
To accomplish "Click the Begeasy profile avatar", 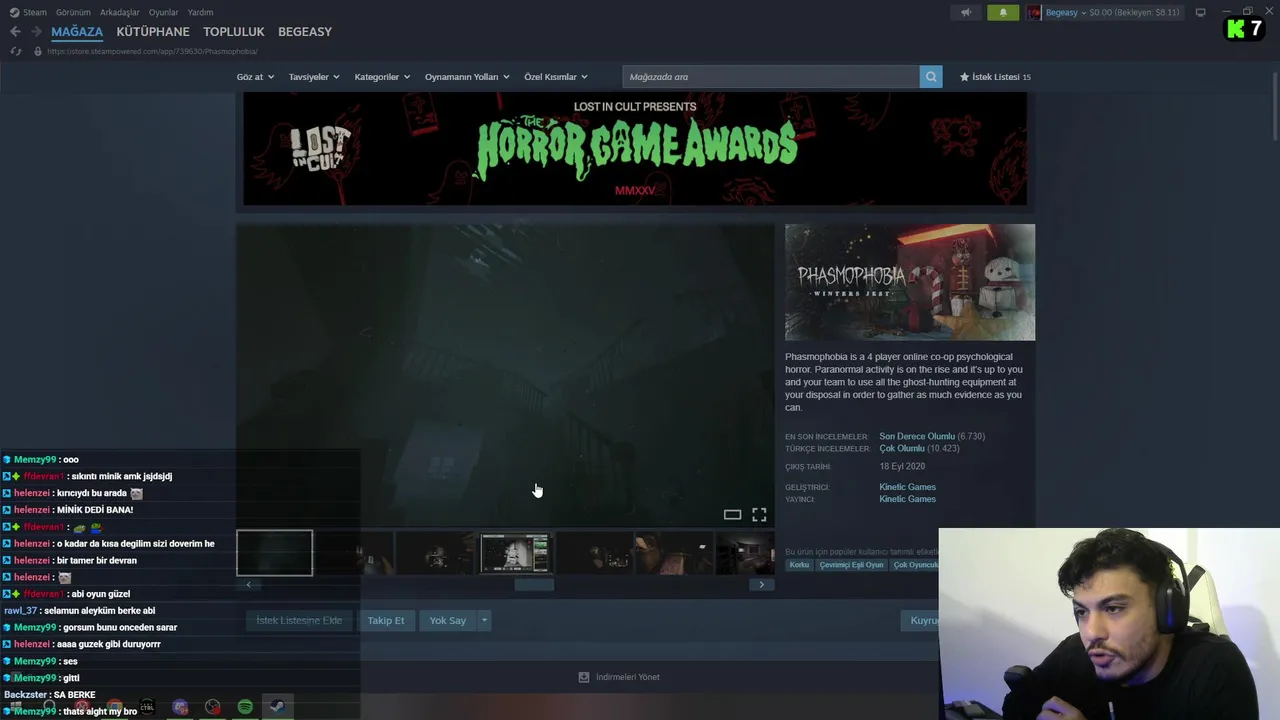I will point(1035,12).
